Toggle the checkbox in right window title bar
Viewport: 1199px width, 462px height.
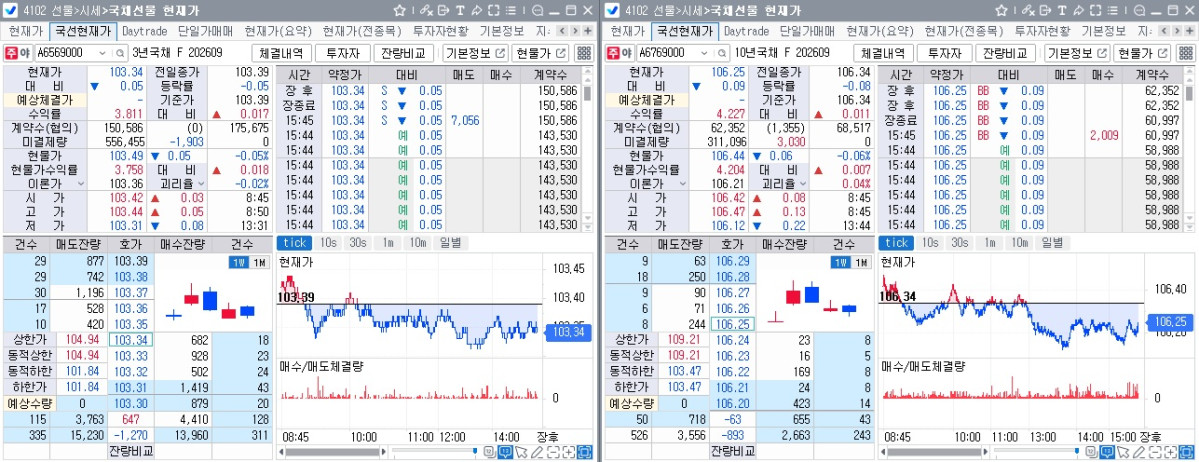tap(612, 10)
